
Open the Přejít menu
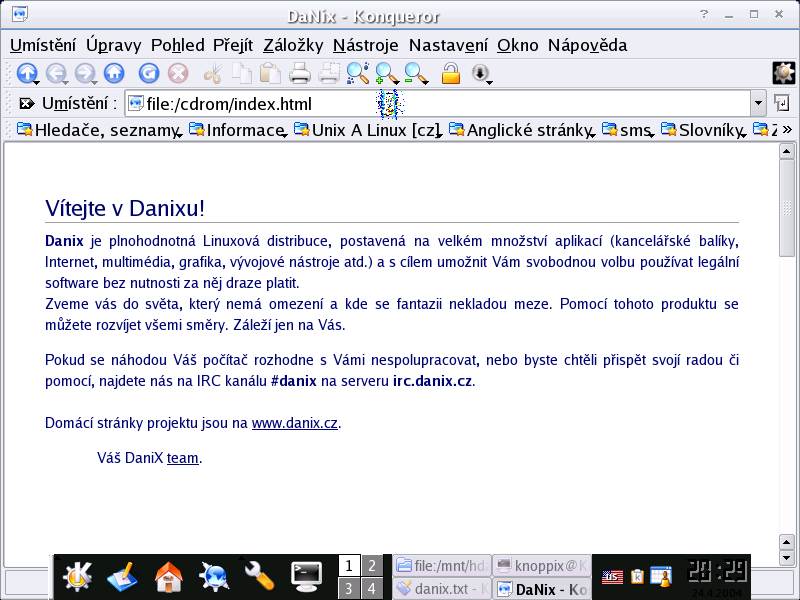coord(233,45)
